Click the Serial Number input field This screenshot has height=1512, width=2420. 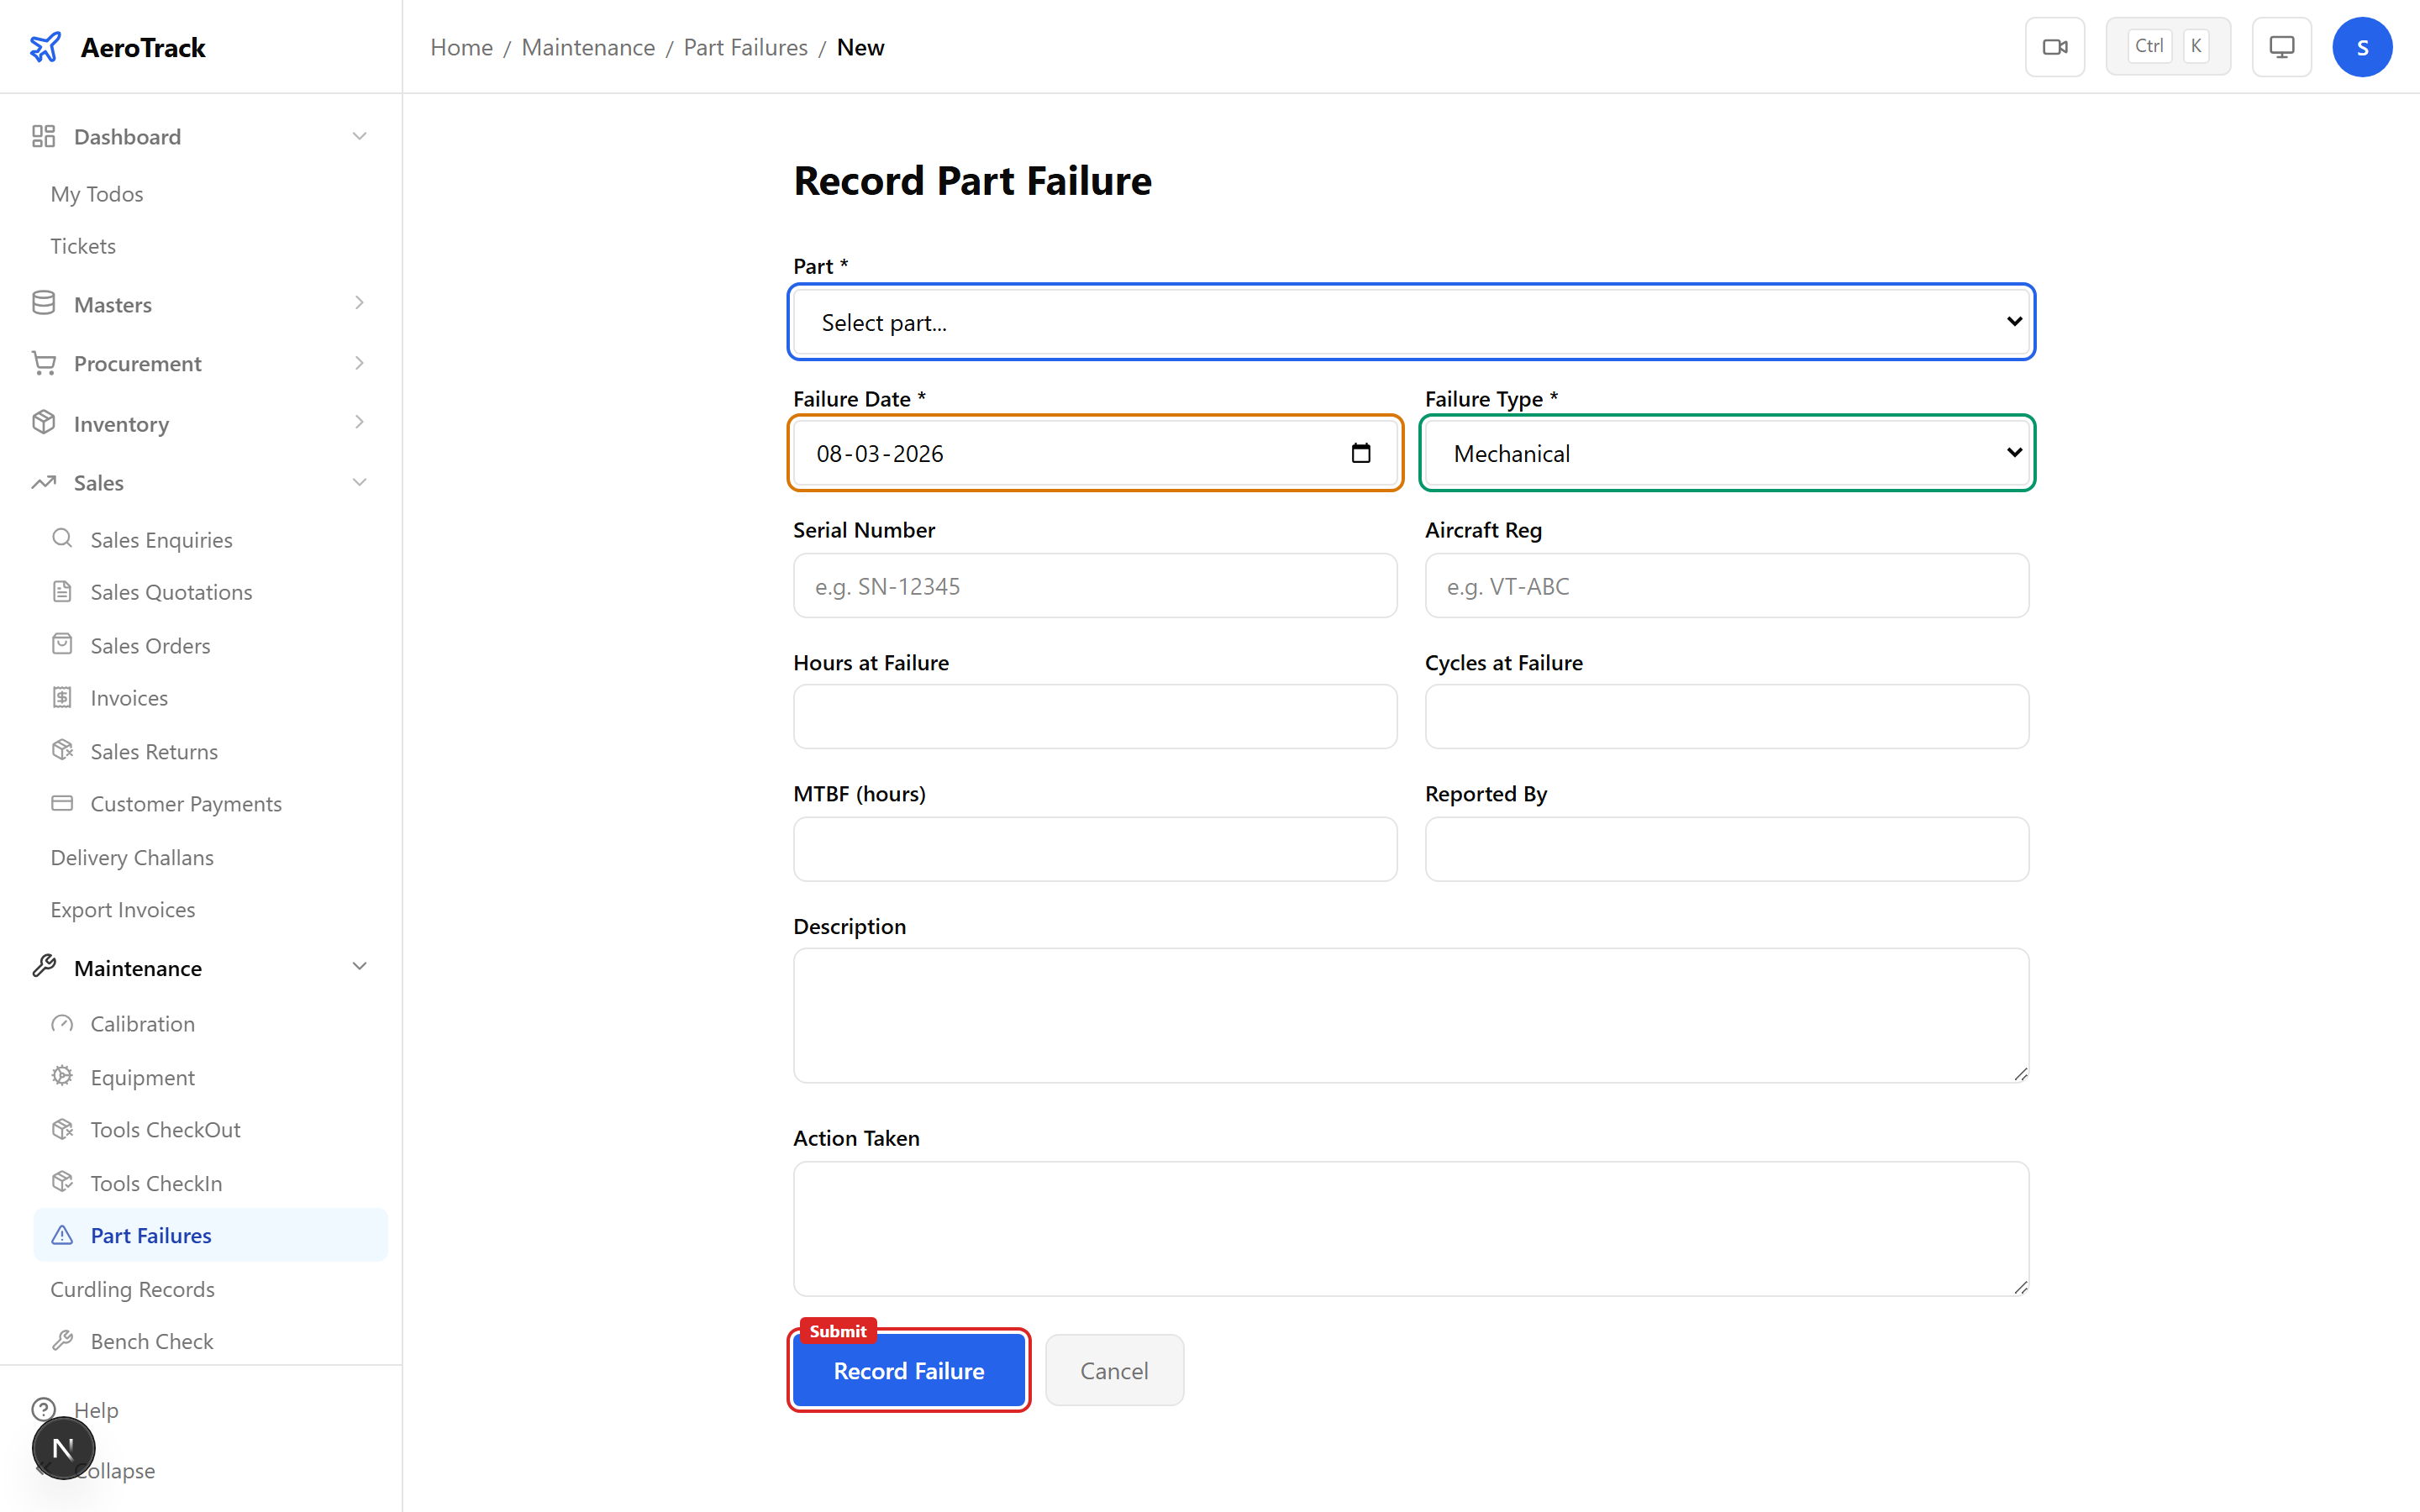pos(1095,586)
